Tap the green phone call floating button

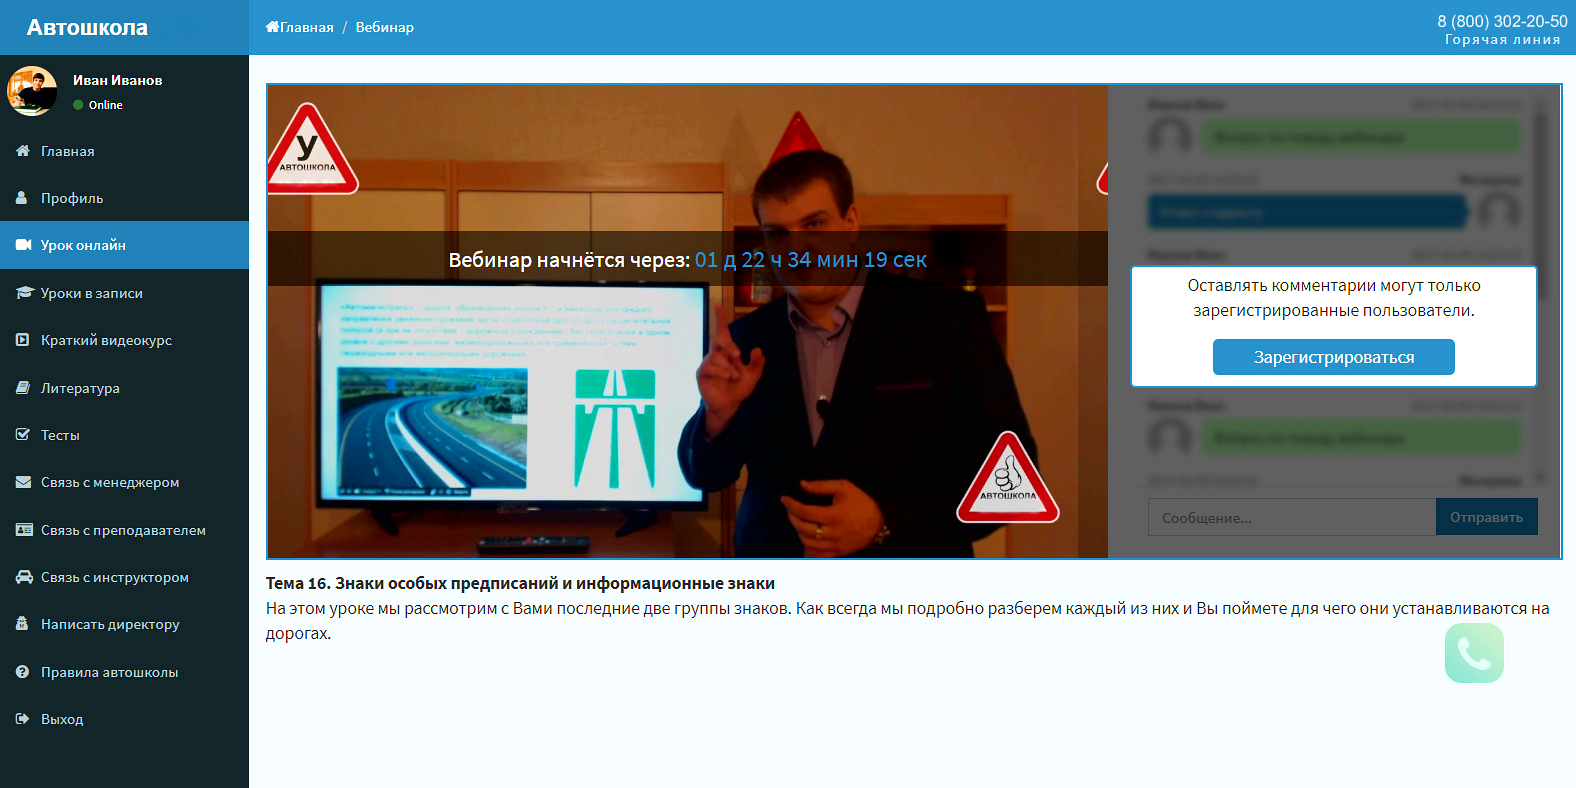(1474, 653)
